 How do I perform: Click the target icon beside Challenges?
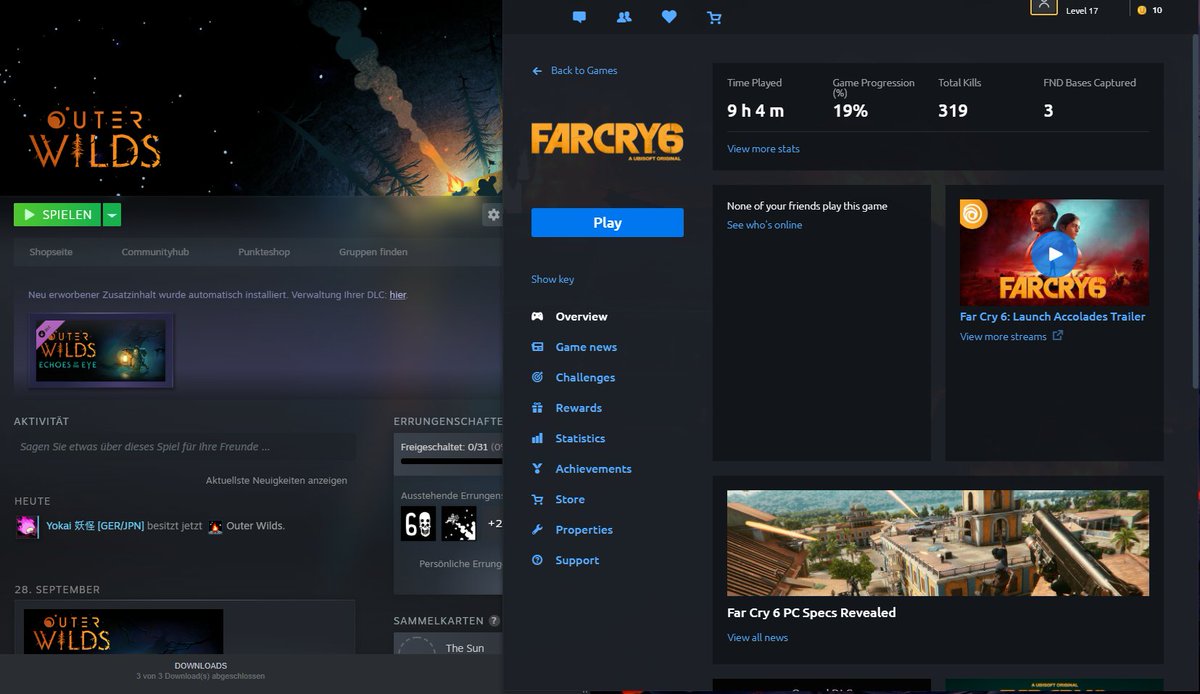point(537,377)
